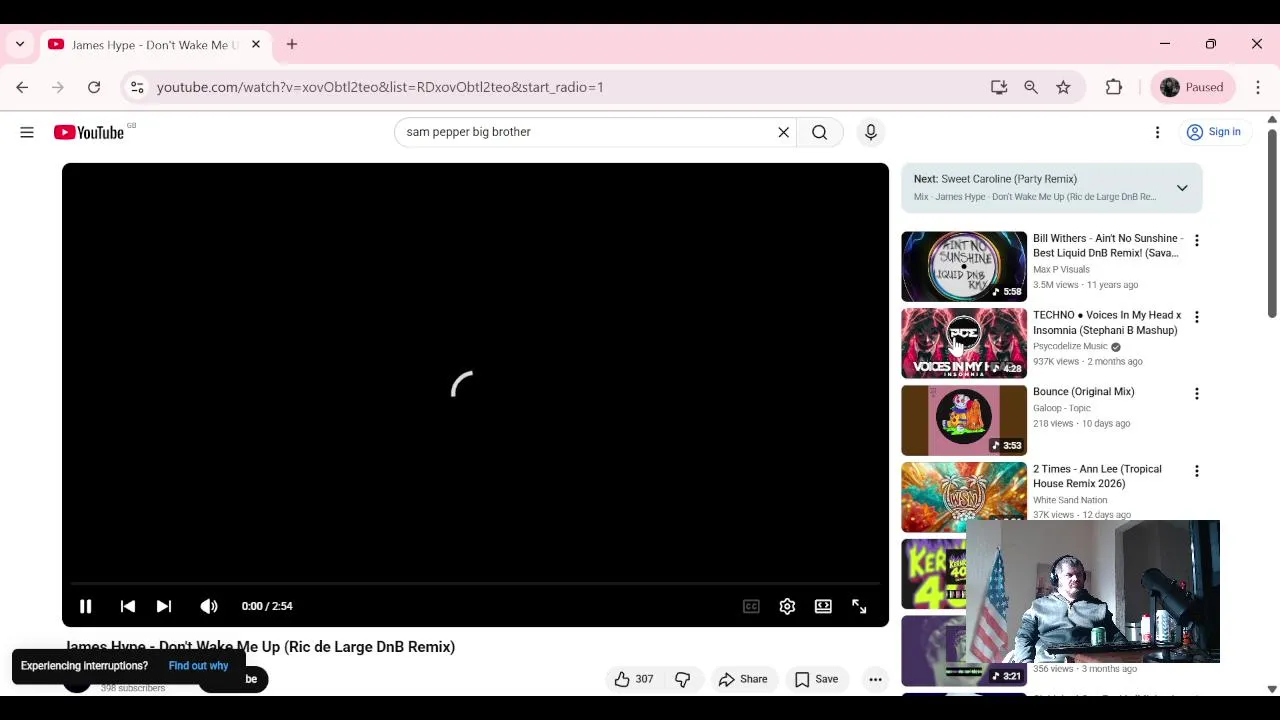This screenshot has height=720, width=1280.
Task: Open options for 2 Times Ann Lee
Action: 1196,471
